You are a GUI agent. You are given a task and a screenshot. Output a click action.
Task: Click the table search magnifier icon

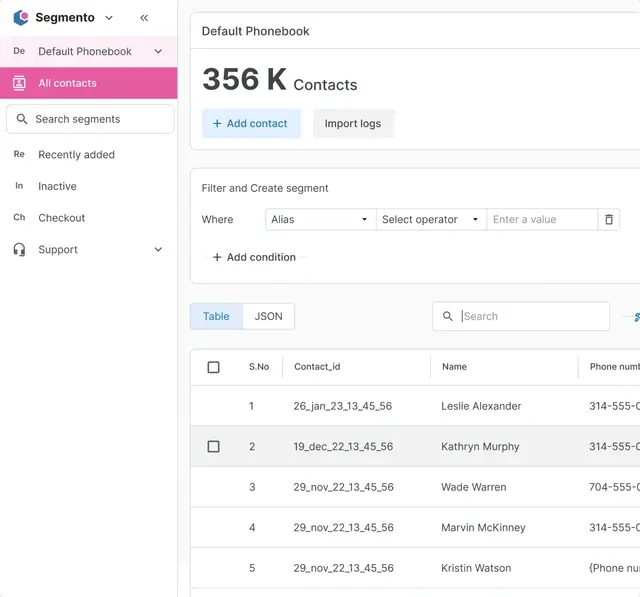(x=448, y=317)
